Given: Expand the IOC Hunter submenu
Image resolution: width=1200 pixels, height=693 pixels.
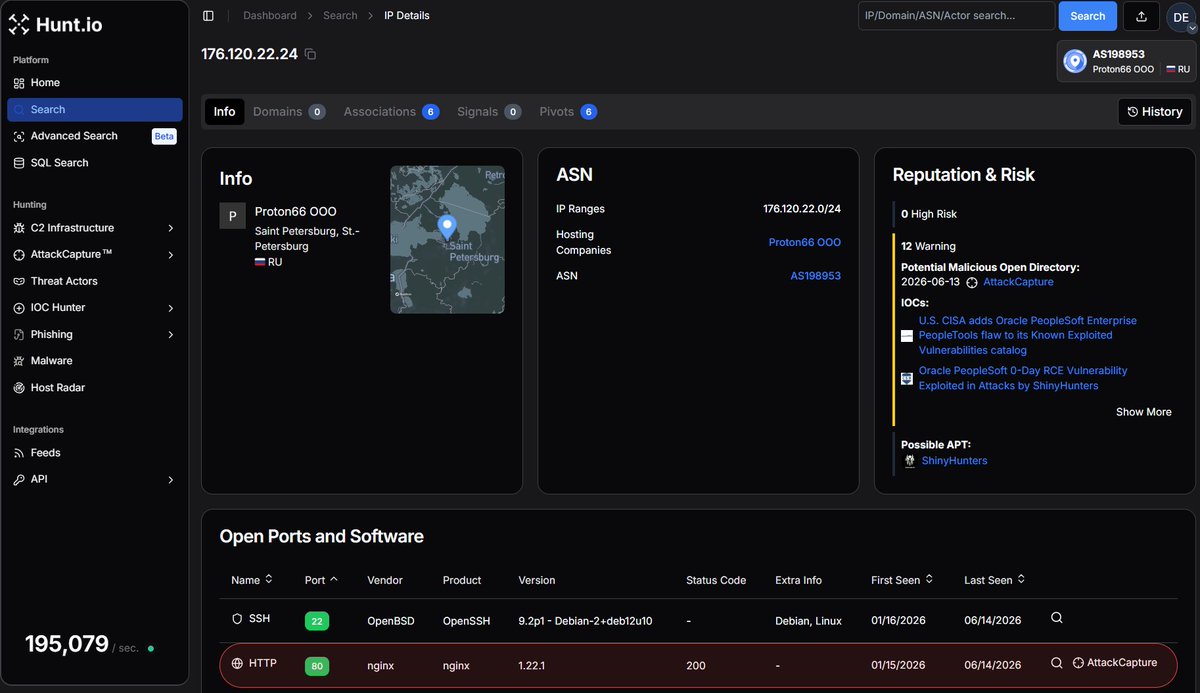Looking at the screenshot, I should click(x=95, y=308).
